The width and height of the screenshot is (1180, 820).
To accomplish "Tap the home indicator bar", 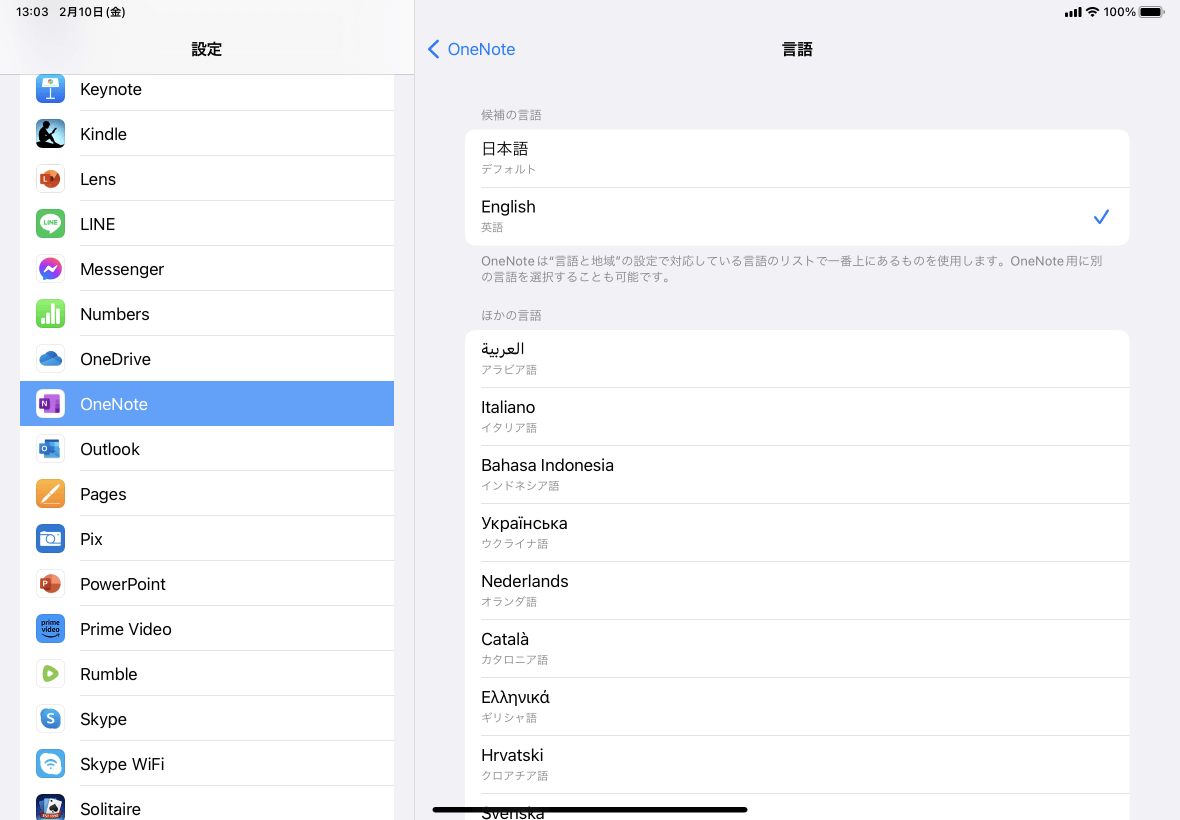I will pos(590,808).
